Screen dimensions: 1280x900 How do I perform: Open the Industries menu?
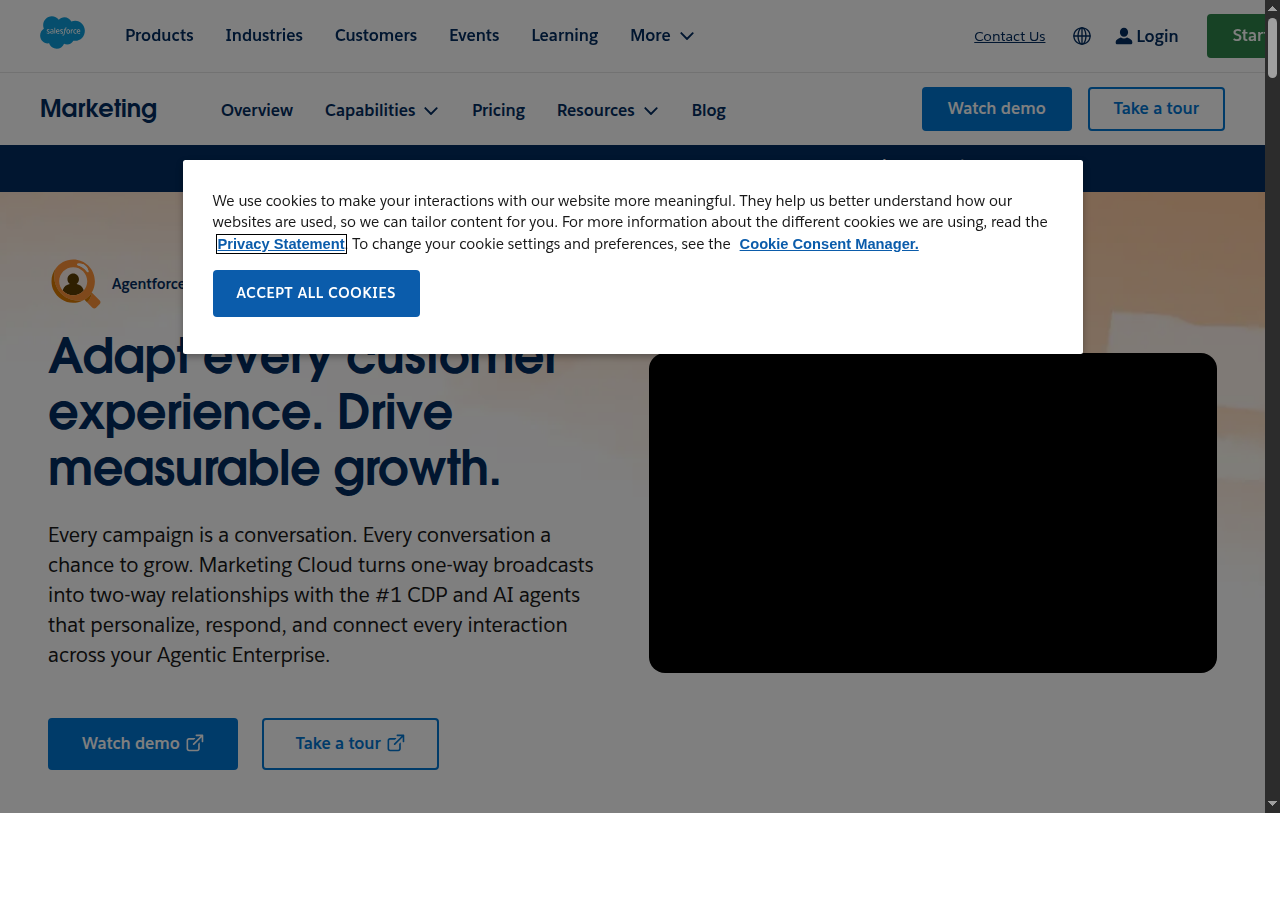[x=264, y=35]
